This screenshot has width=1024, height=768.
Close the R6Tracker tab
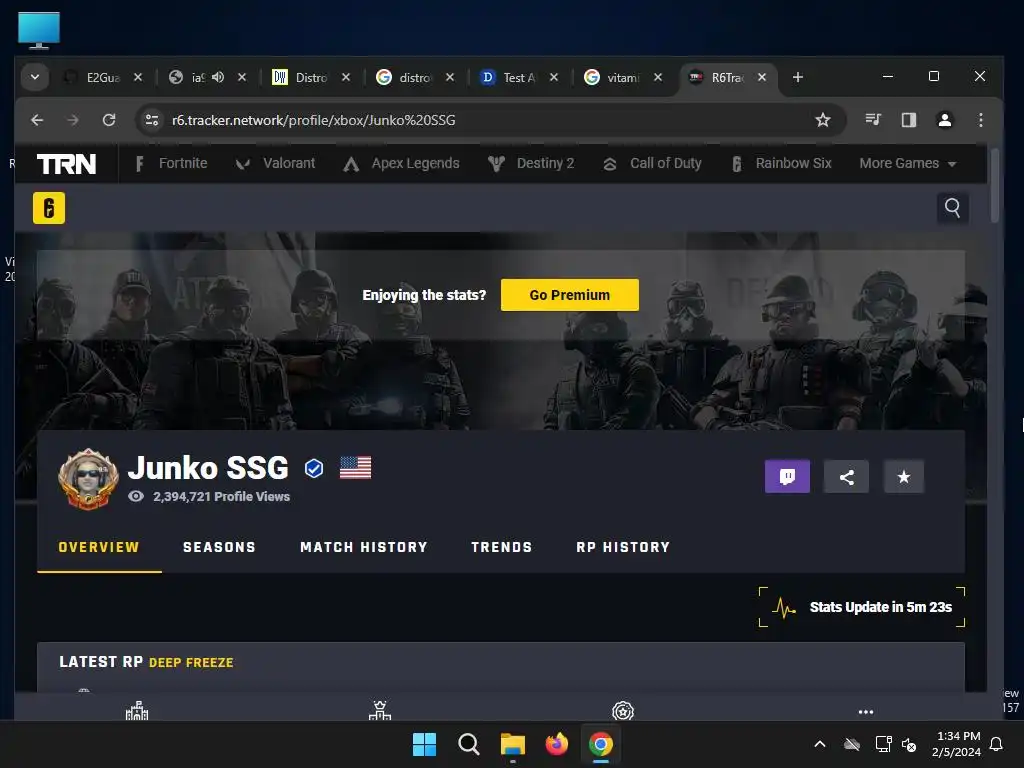pos(761,77)
